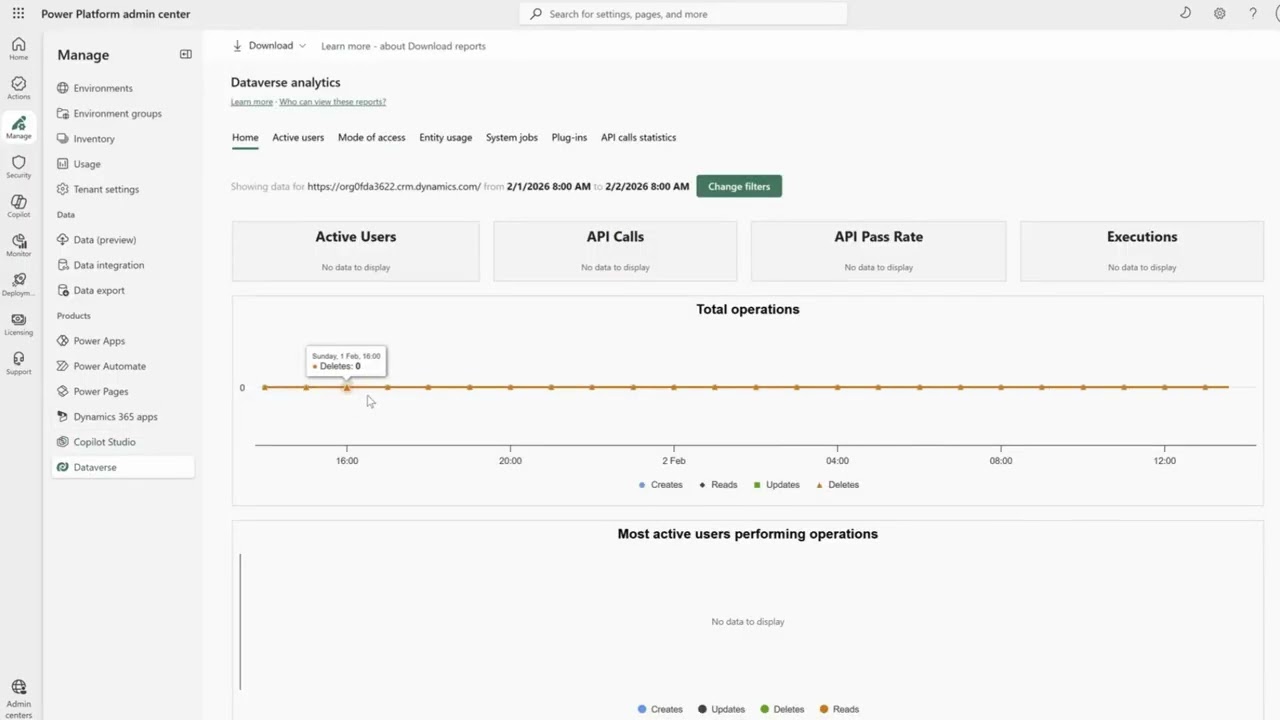Open Inventory page
Image resolution: width=1280 pixels, height=720 pixels.
(x=123, y=139)
